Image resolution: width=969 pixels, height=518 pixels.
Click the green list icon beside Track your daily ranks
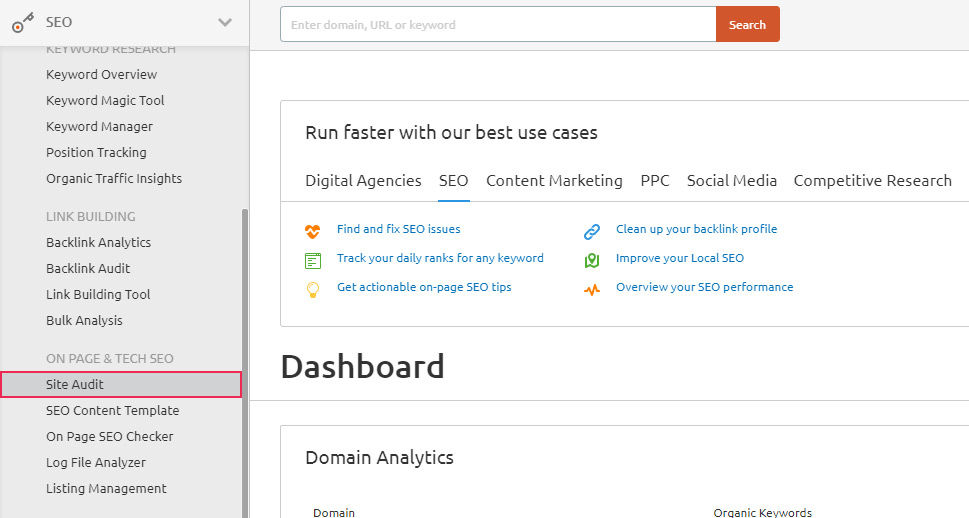pyautogui.click(x=313, y=261)
